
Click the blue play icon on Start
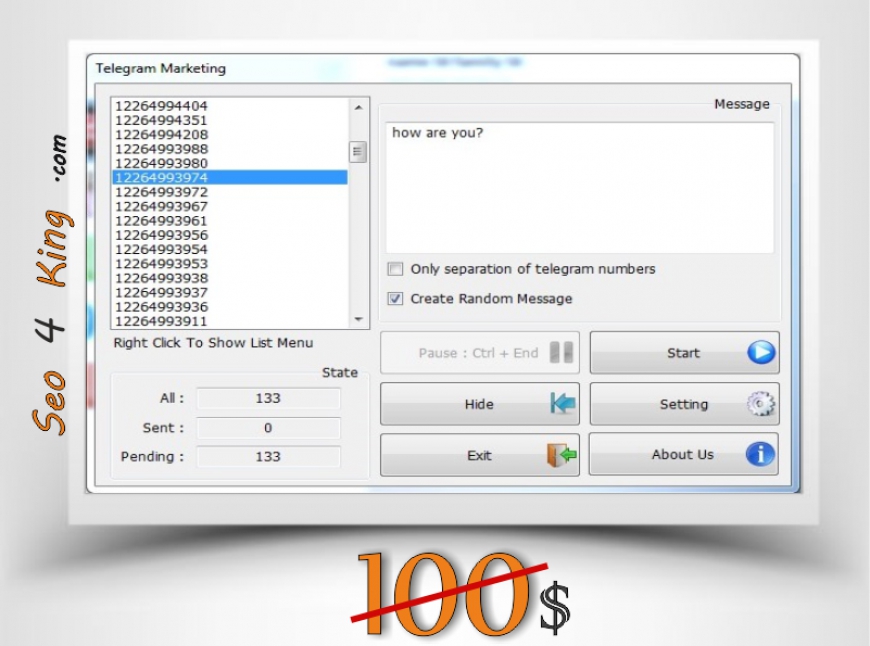click(761, 352)
